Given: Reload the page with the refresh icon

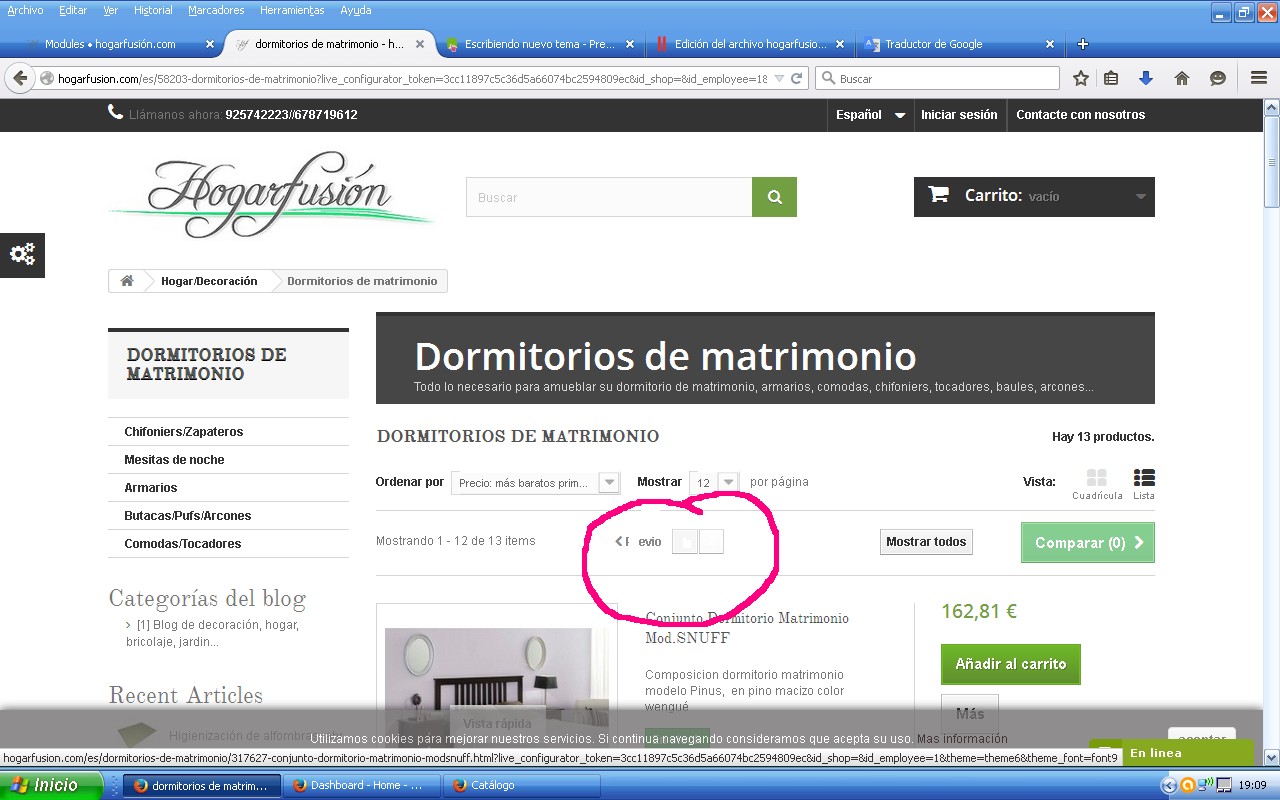Looking at the screenshot, I should [797, 78].
